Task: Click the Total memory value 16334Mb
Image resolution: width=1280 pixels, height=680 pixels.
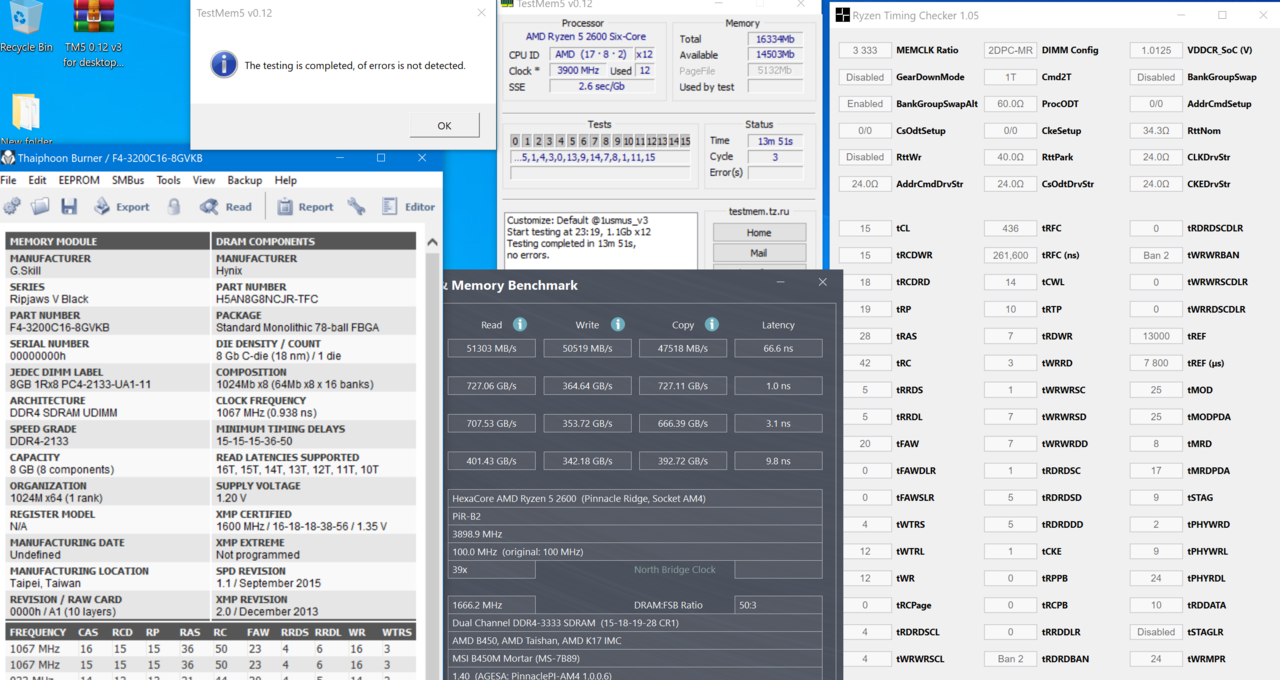Action: pos(774,39)
